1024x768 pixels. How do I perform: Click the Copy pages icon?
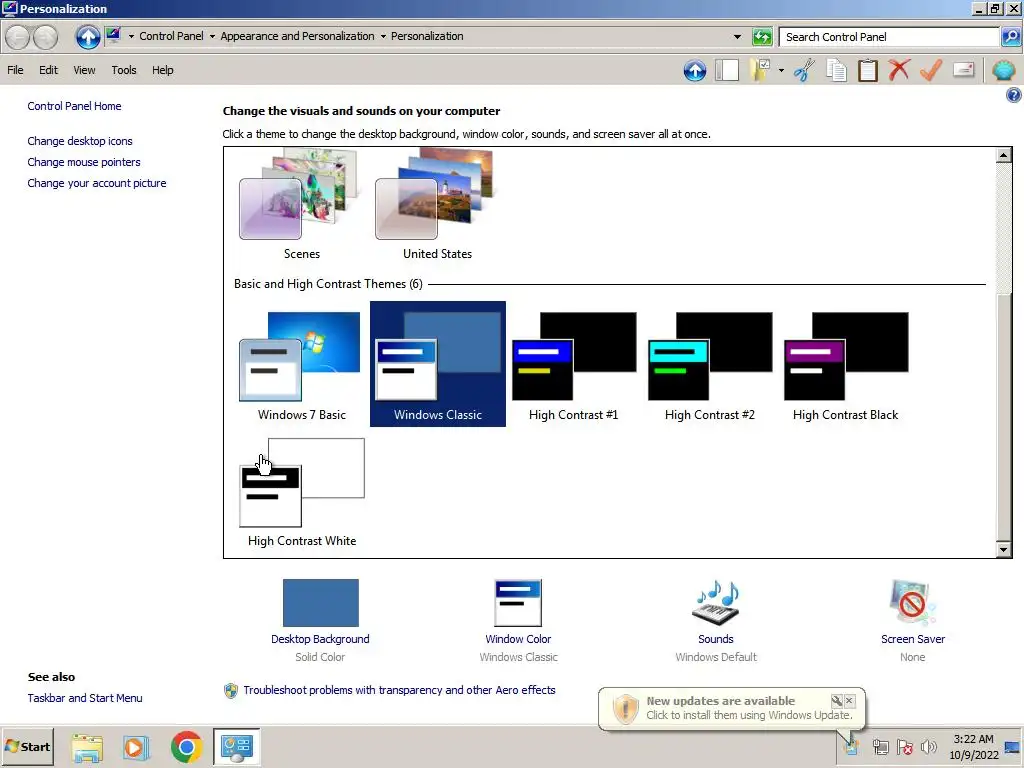point(837,70)
